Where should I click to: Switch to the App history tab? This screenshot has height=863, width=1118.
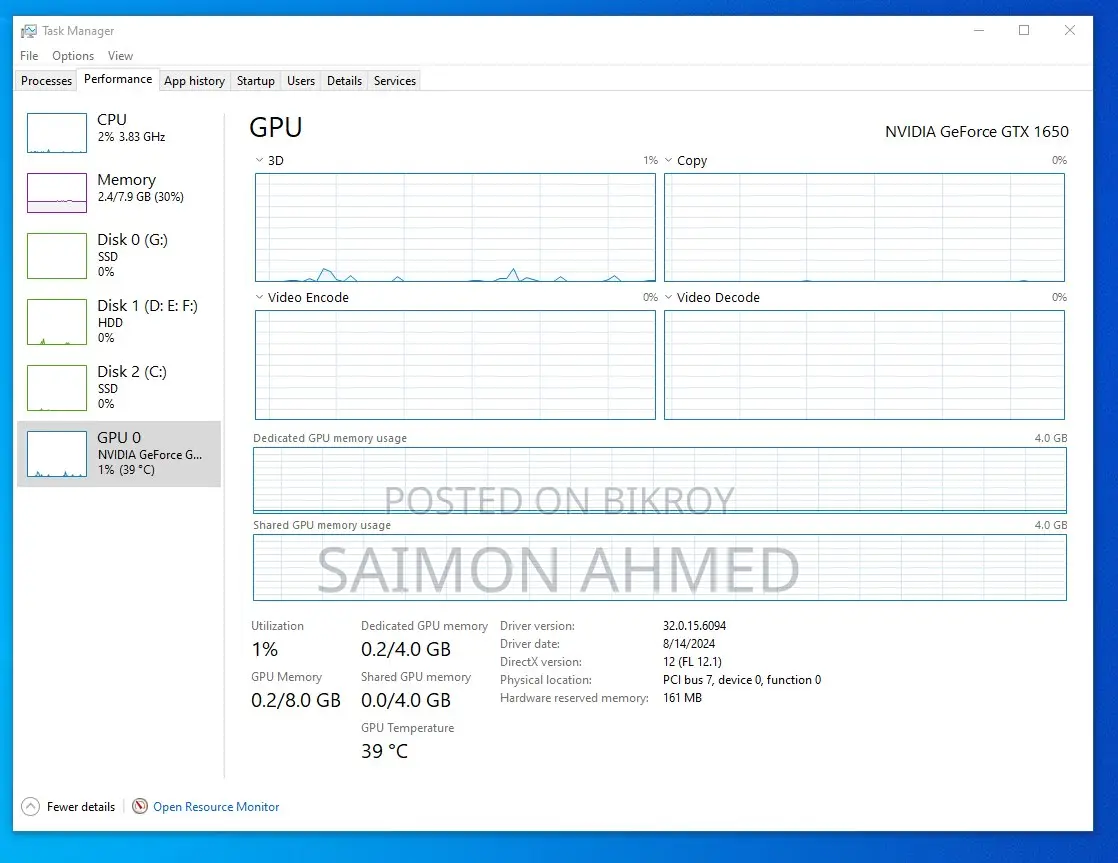point(195,81)
